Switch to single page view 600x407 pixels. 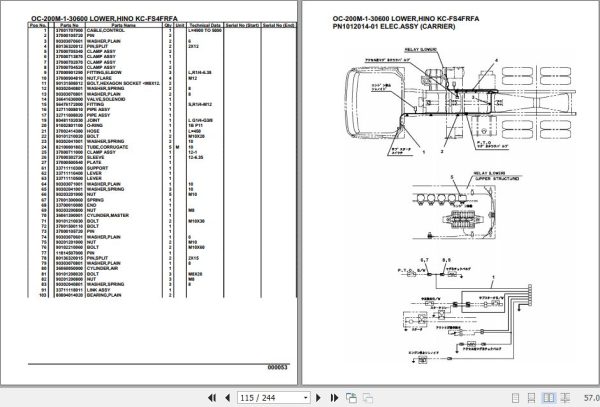(x=515, y=398)
